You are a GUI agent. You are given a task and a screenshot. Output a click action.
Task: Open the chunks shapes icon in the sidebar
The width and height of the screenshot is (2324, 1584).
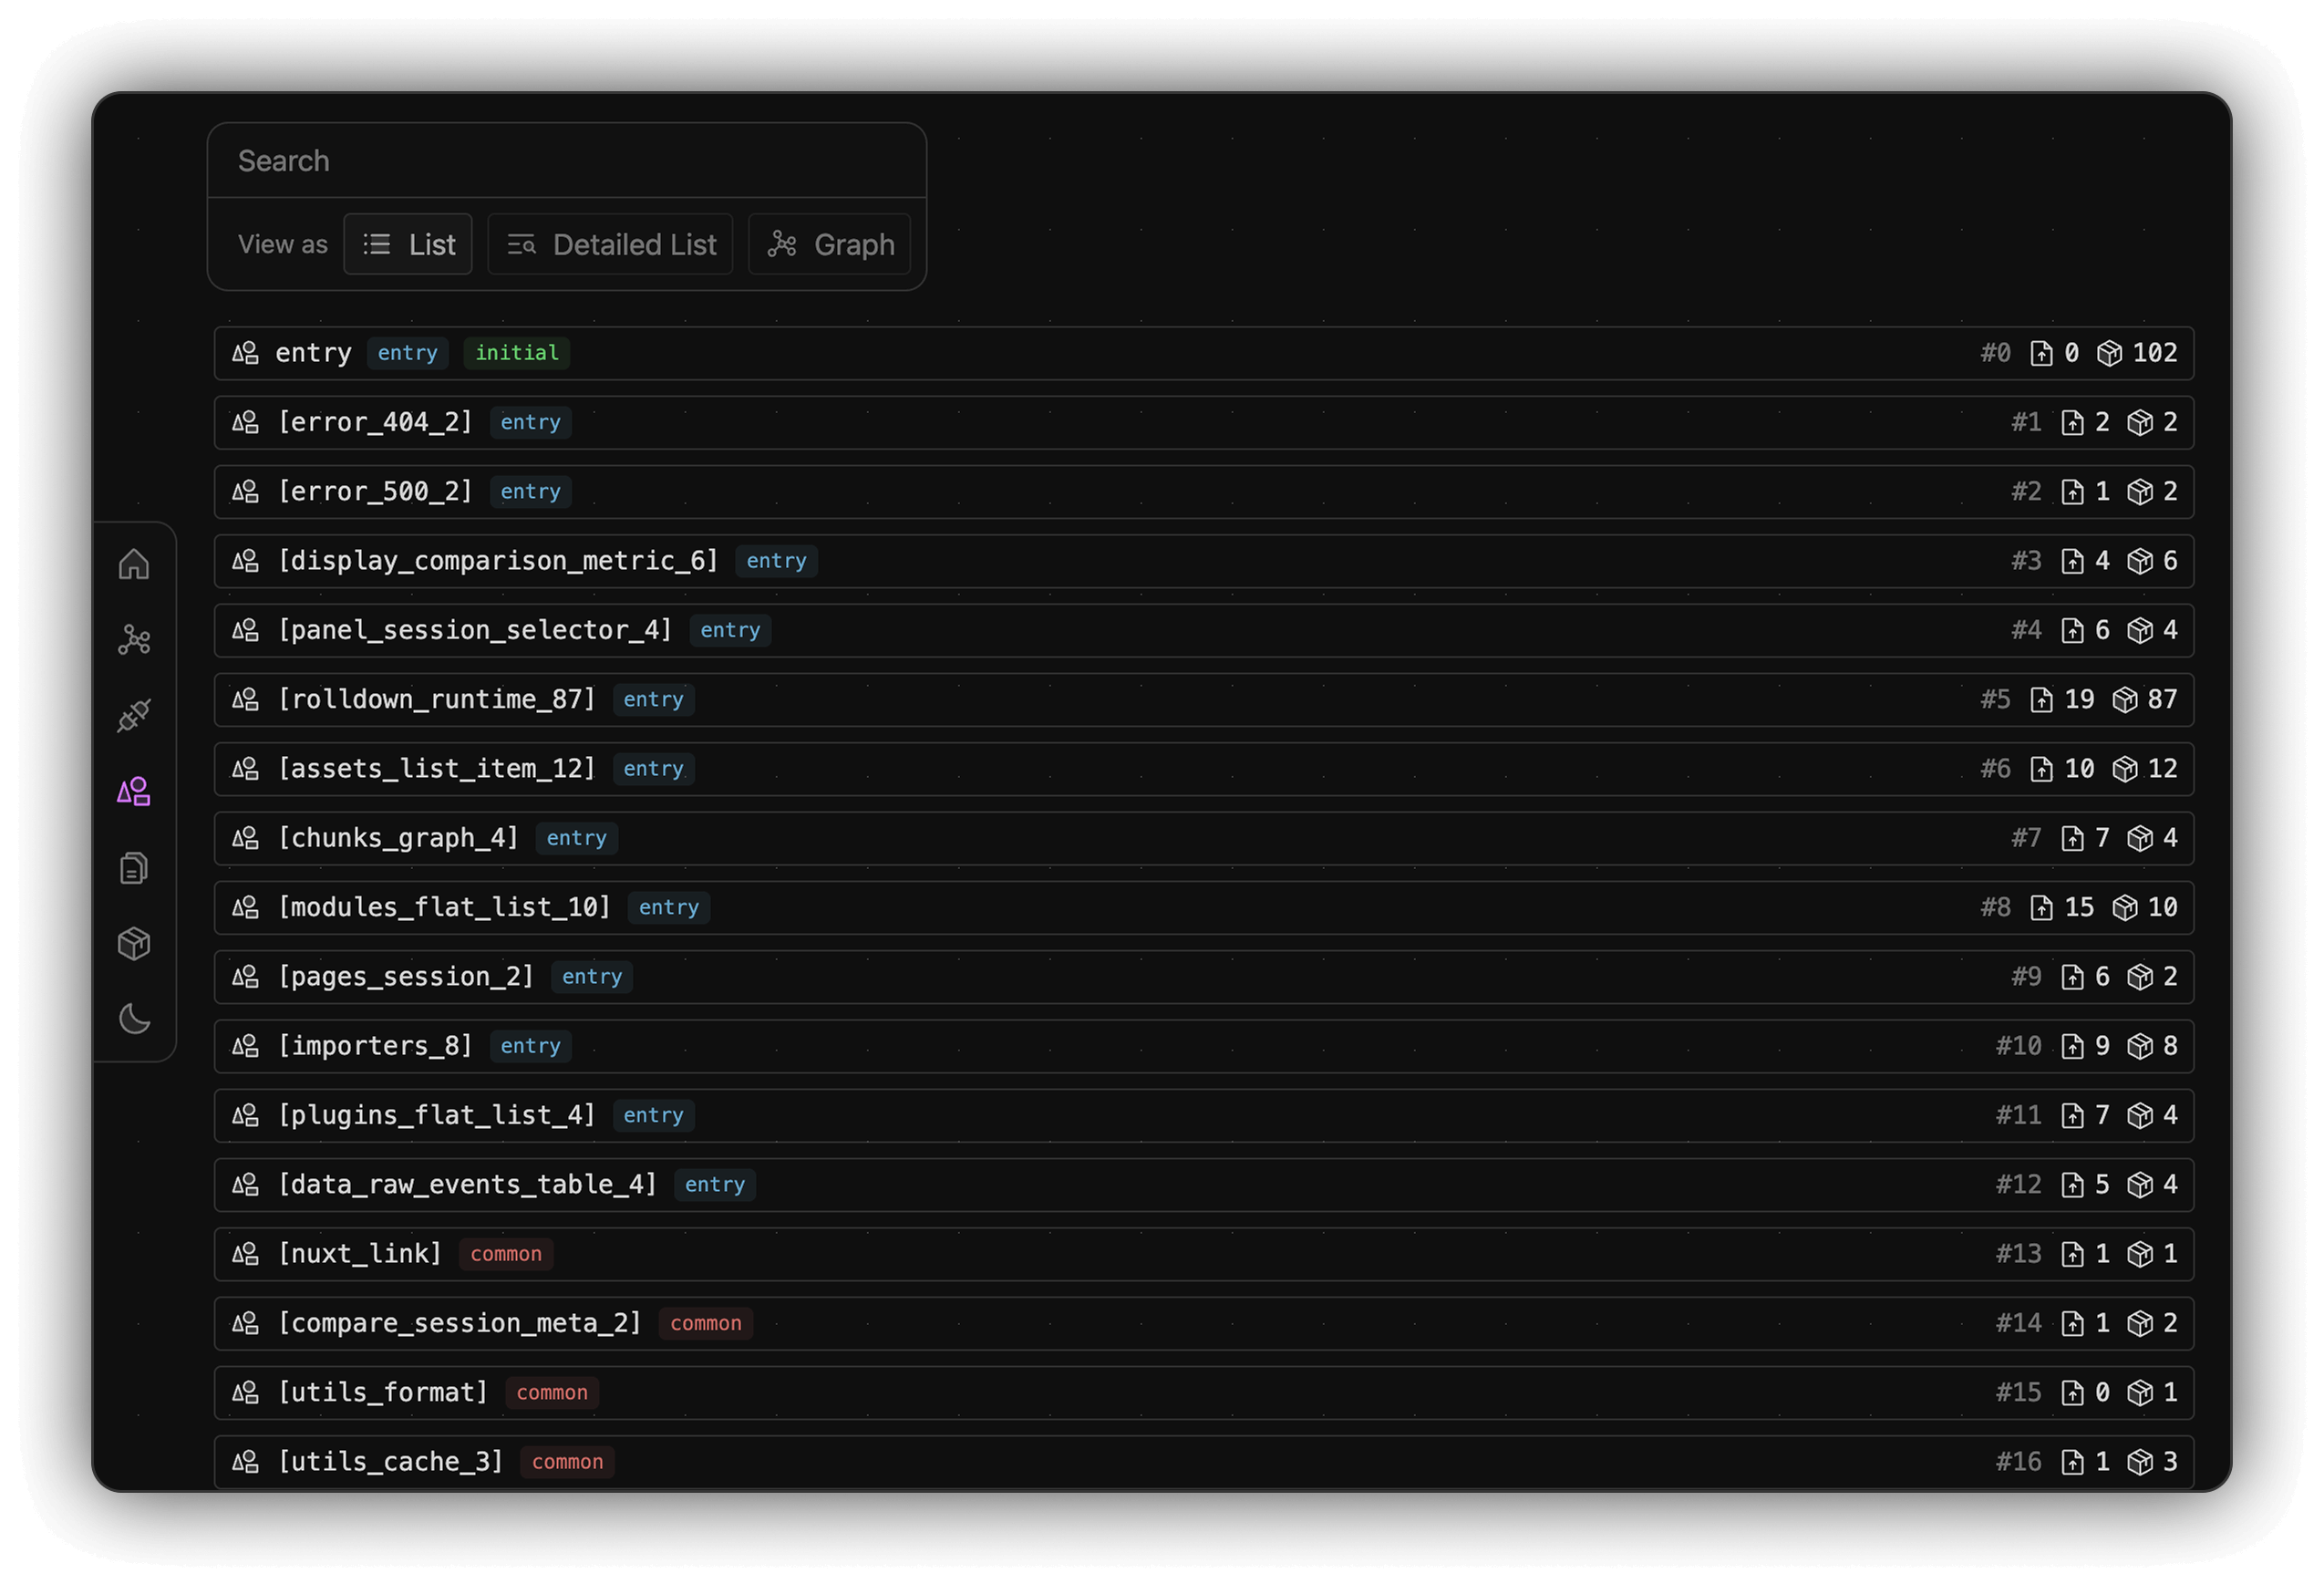[134, 792]
